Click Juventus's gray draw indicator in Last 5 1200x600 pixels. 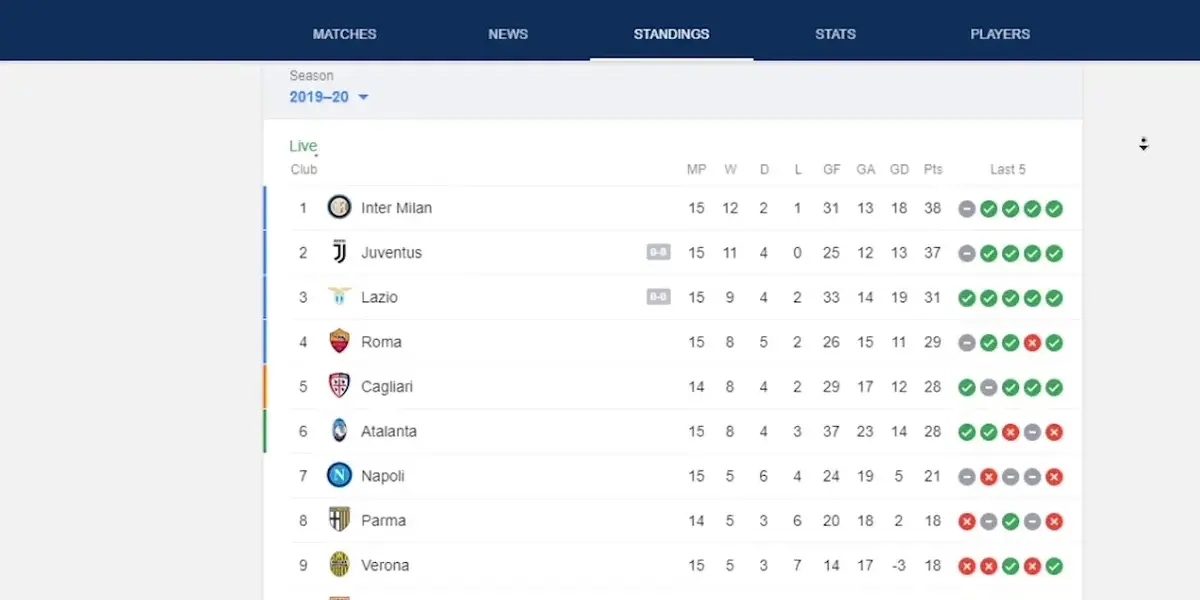tap(966, 253)
